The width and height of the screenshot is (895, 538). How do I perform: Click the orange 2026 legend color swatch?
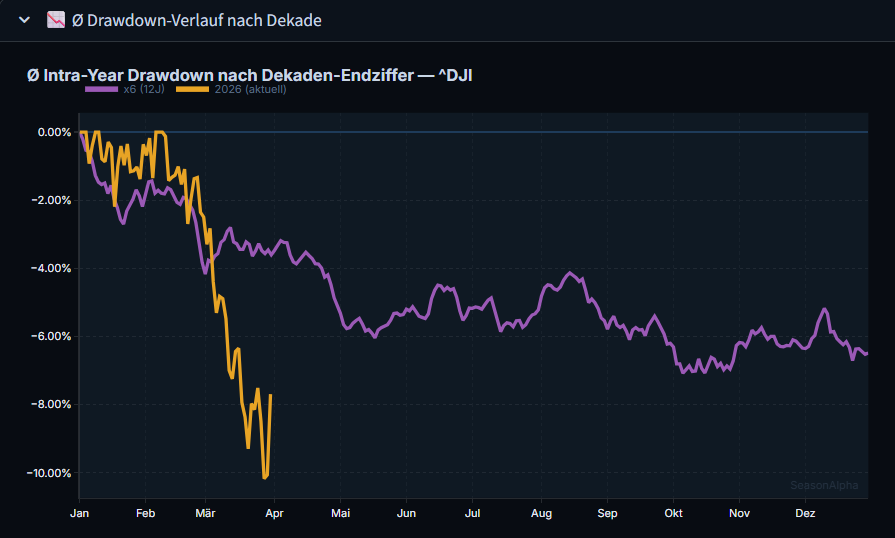pos(192,89)
